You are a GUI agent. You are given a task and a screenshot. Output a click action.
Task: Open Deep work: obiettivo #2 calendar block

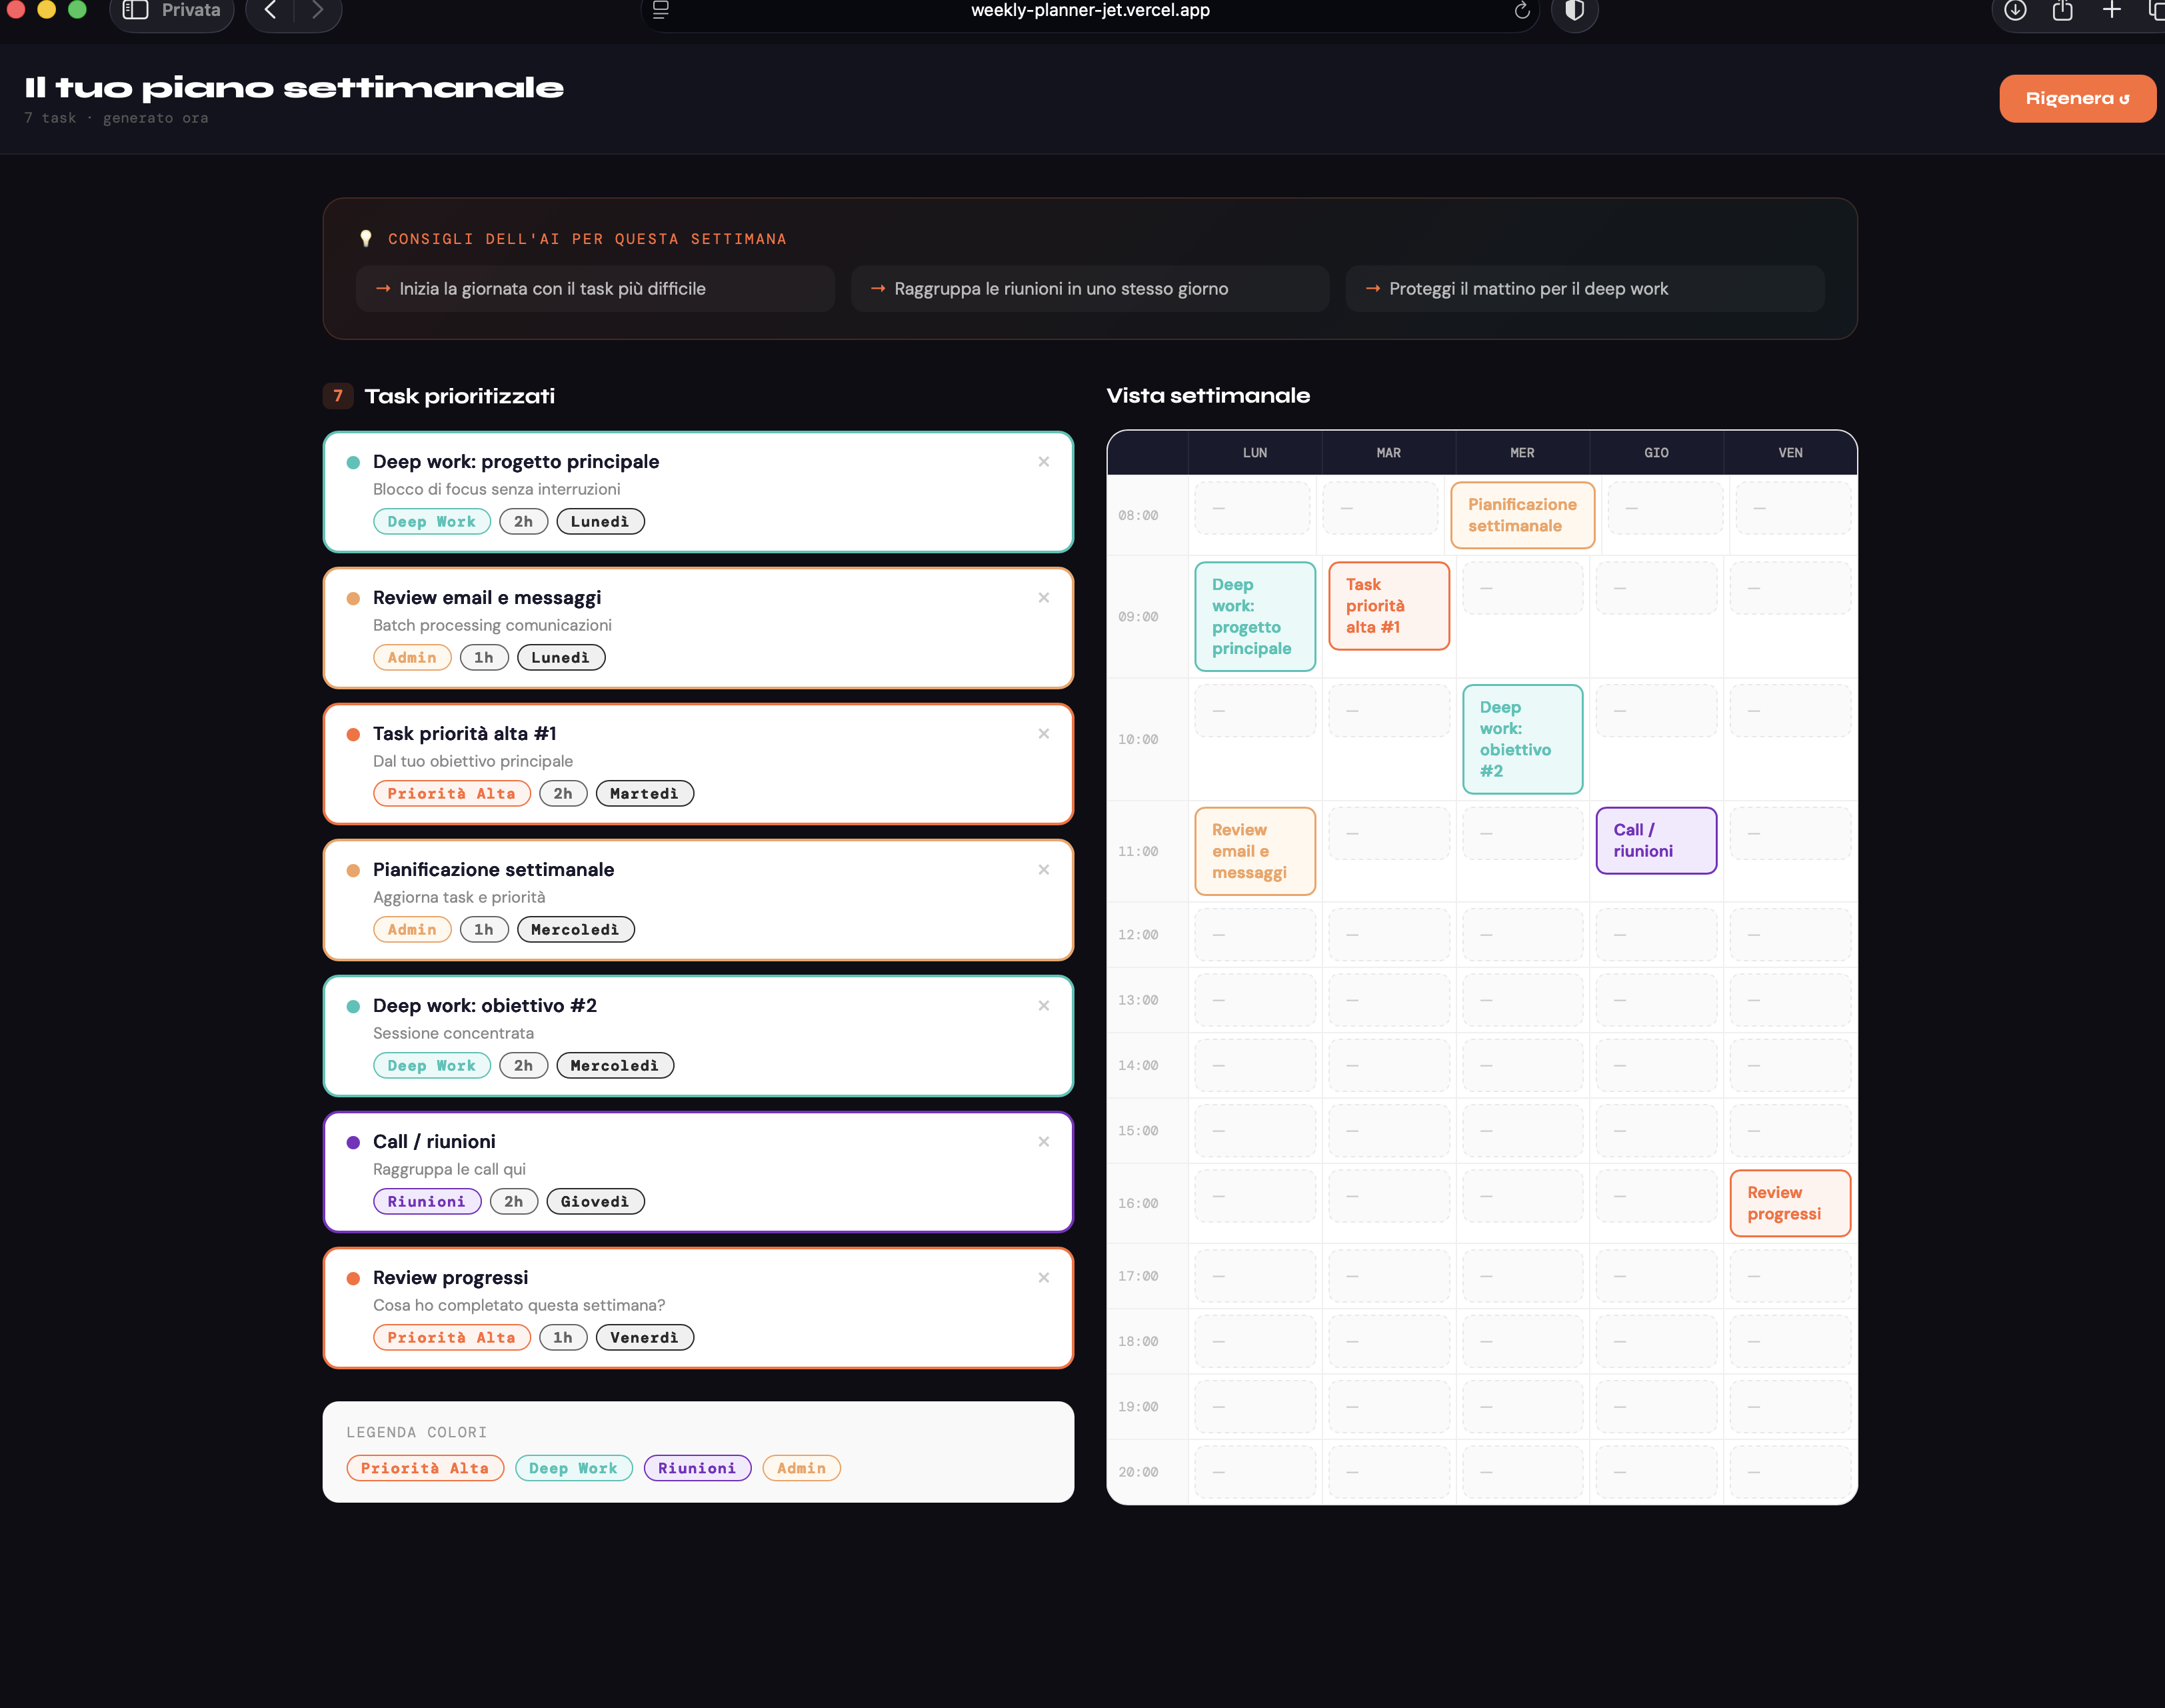pos(1522,739)
